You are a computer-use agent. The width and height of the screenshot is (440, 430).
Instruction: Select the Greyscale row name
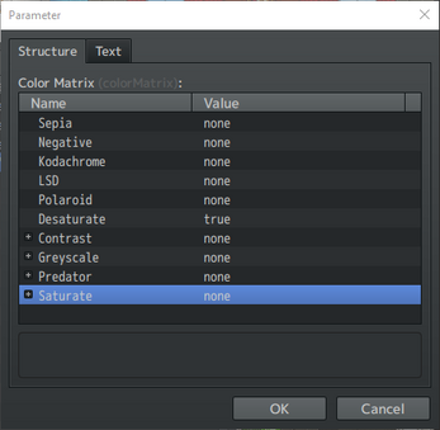coord(69,258)
